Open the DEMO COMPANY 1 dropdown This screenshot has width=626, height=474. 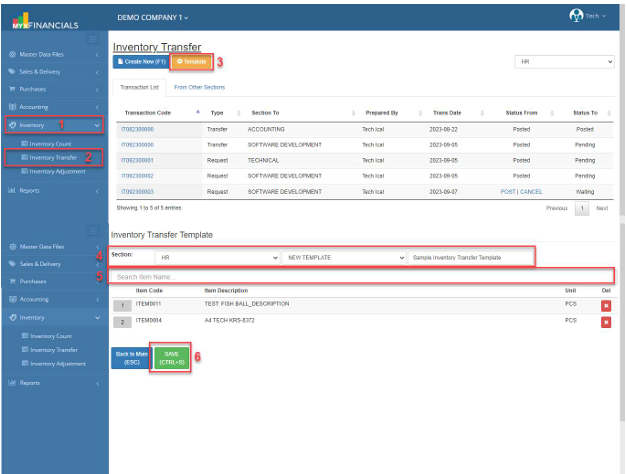pos(153,18)
